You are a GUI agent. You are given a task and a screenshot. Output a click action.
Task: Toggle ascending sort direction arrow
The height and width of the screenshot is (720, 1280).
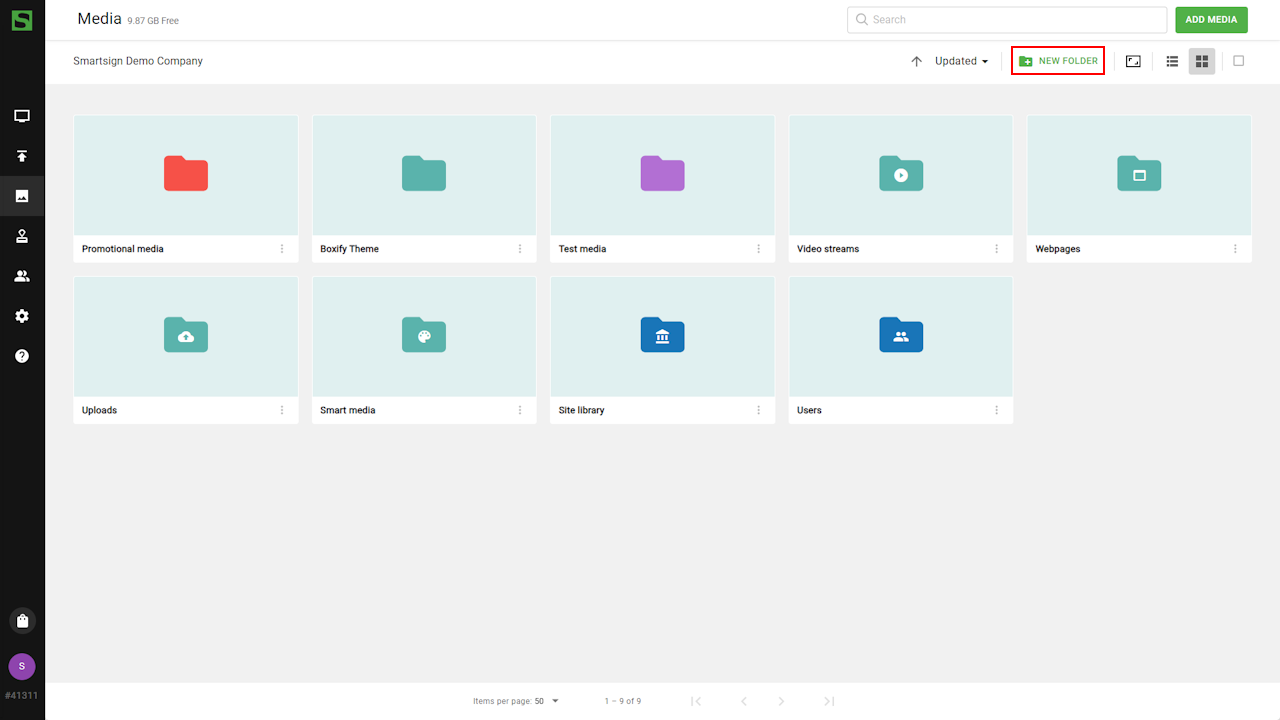click(x=916, y=61)
